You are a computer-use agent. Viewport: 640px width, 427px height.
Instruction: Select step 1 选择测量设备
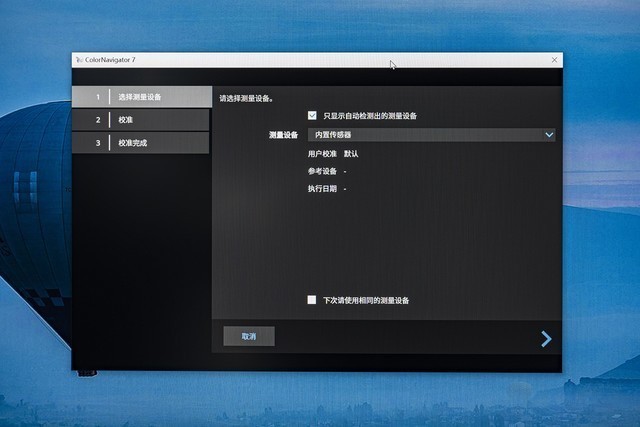141,97
